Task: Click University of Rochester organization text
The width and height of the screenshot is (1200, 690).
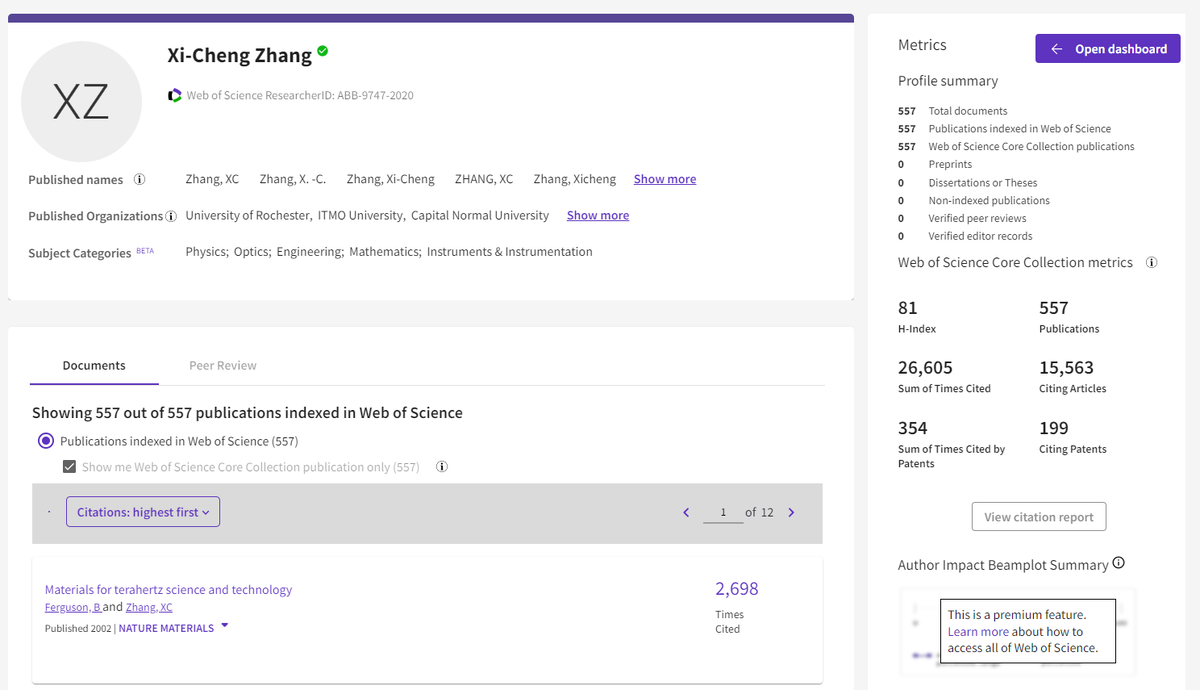Action: click(x=249, y=216)
